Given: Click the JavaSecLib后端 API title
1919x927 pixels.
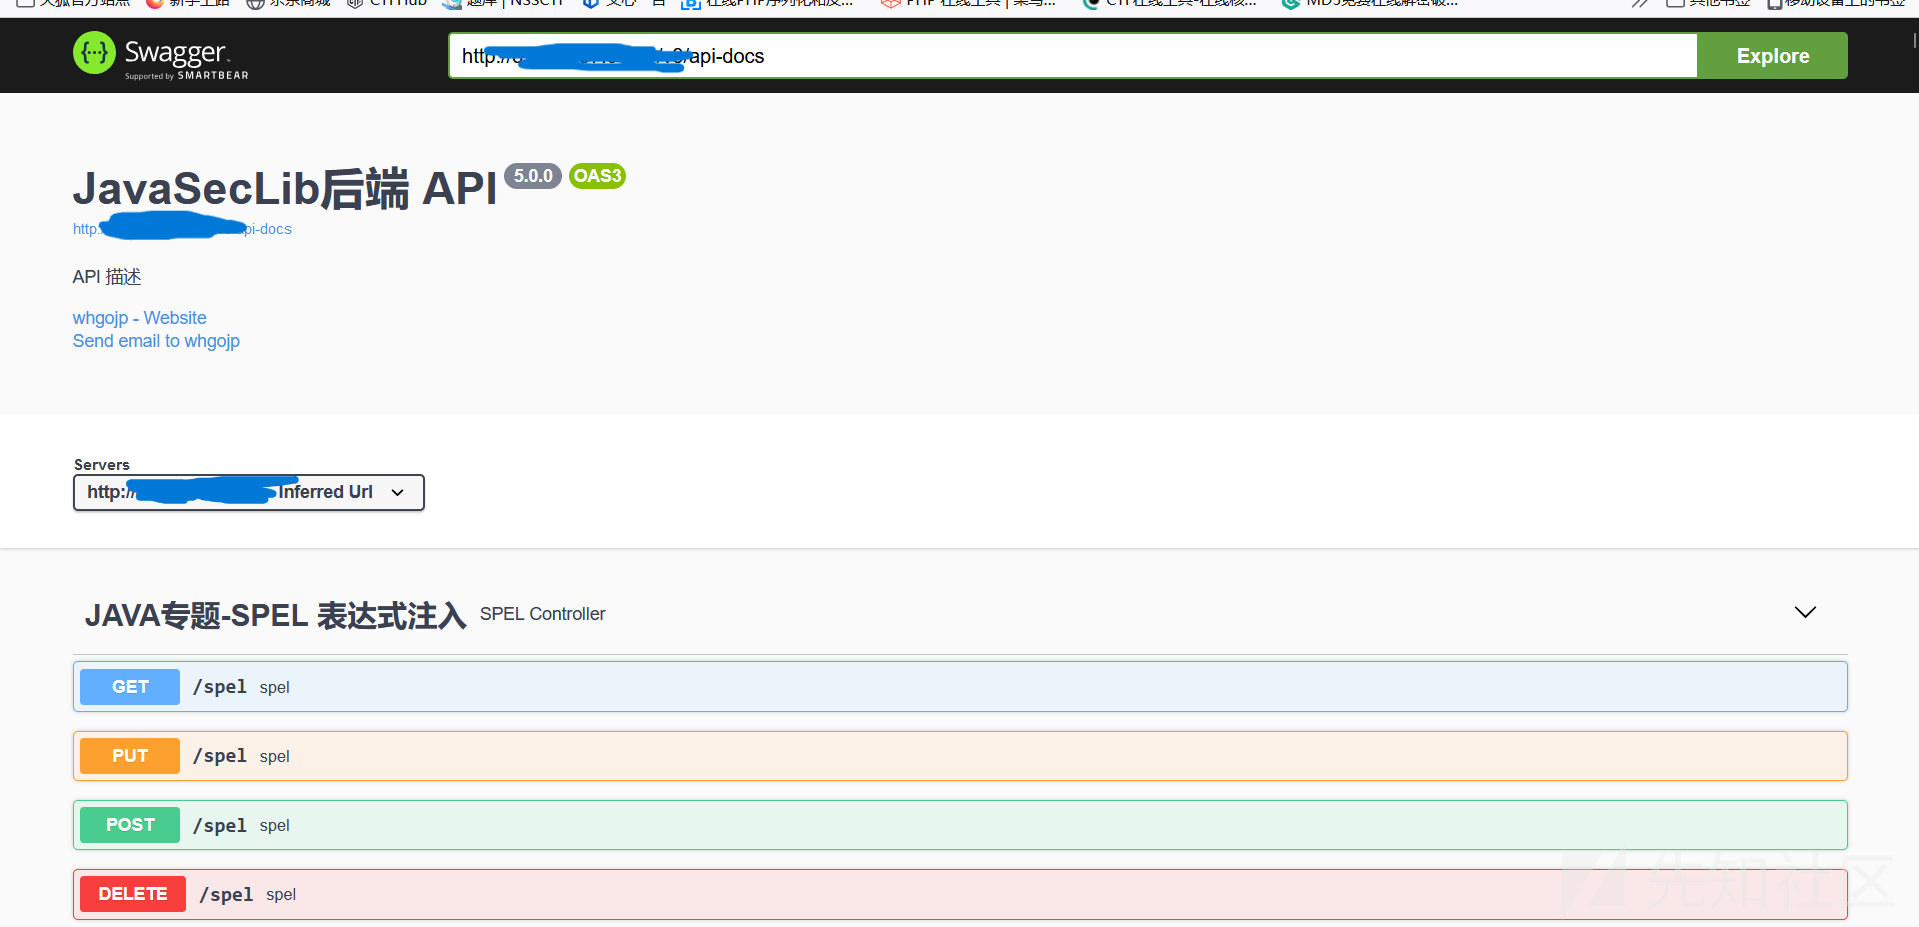Looking at the screenshot, I should pos(285,188).
